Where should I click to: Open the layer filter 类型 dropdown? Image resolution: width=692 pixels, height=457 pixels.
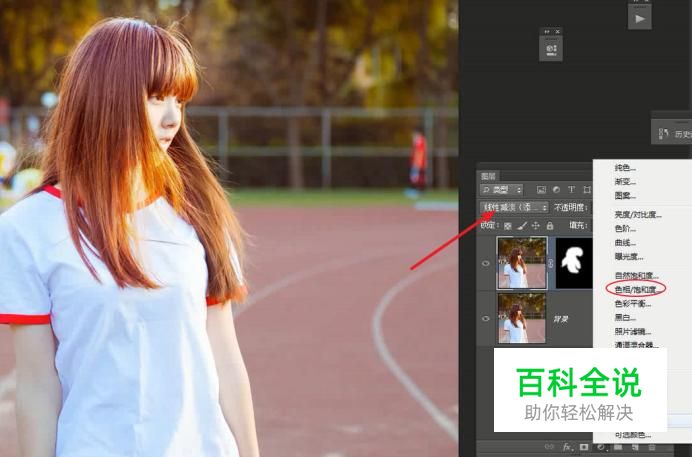501,190
